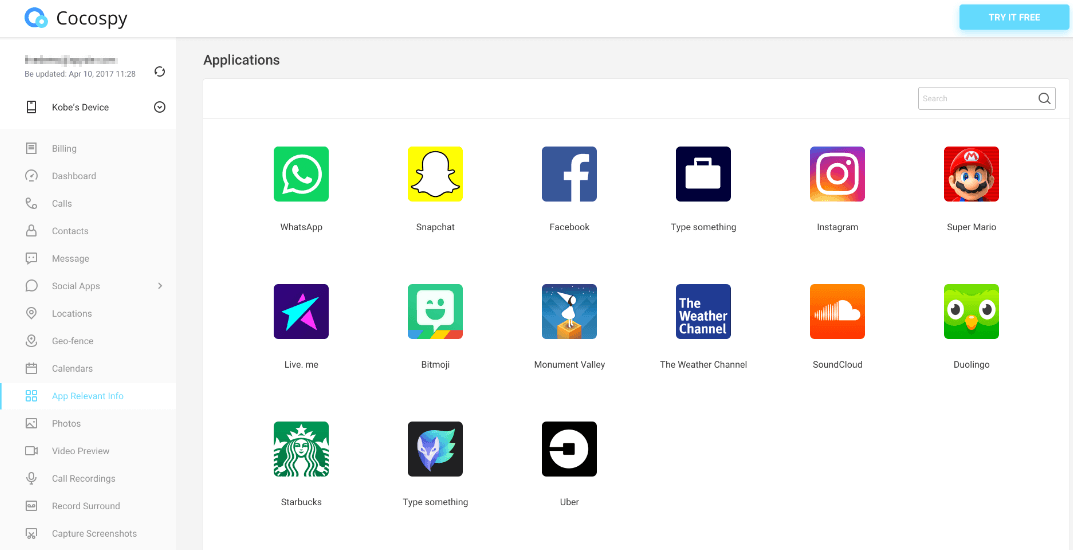The height and width of the screenshot is (550, 1073).
Task: Click the Uber label
Action: click(569, 502)
